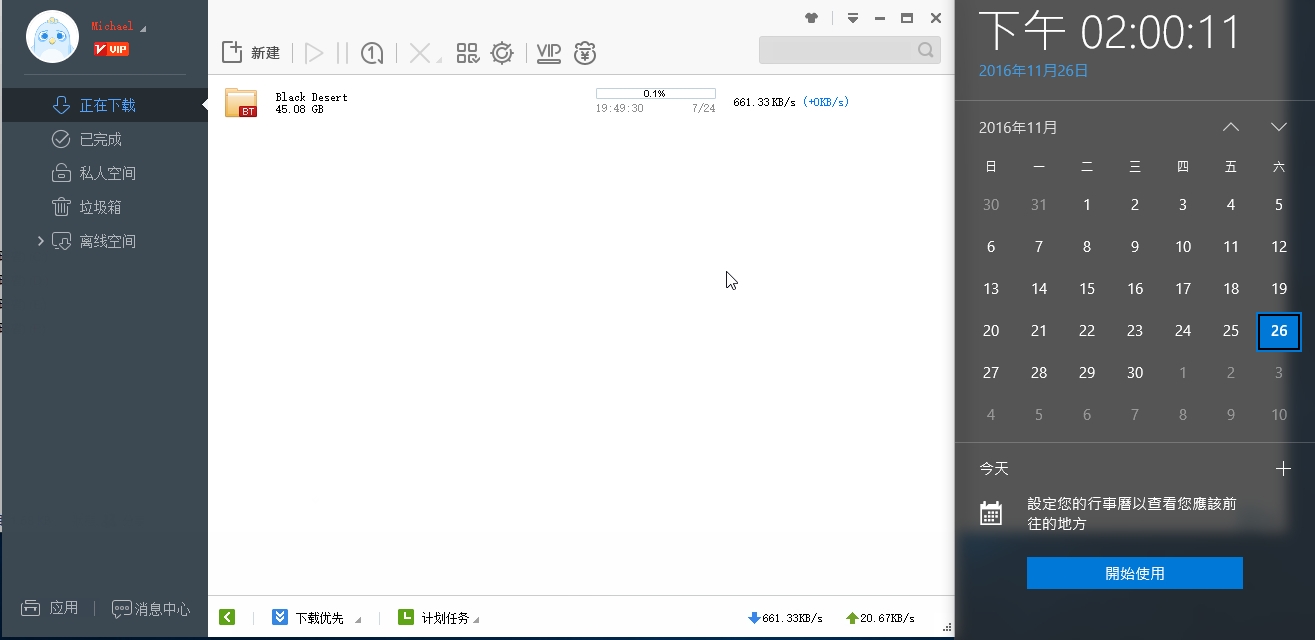
Task: Select greyed date 31 in calendar
Action: pos(1039,205)
